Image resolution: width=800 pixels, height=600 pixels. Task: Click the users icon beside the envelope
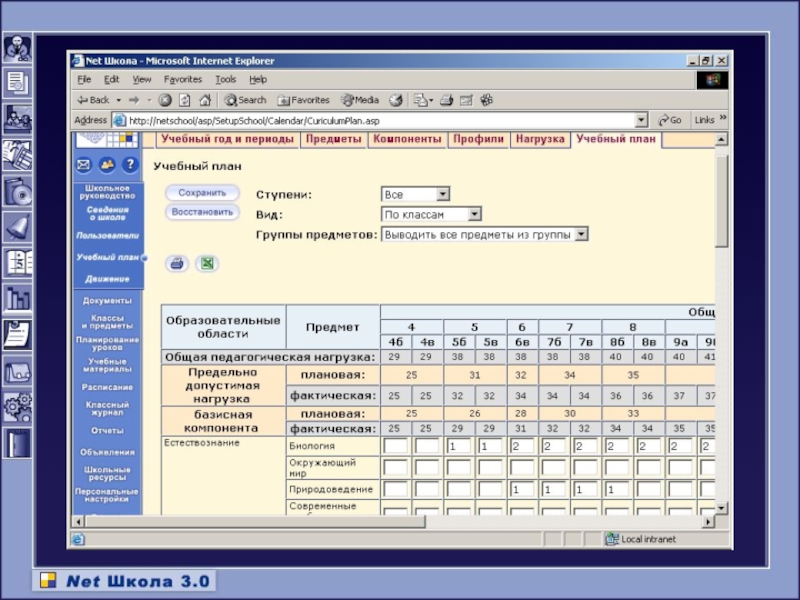tap(106, 165)
